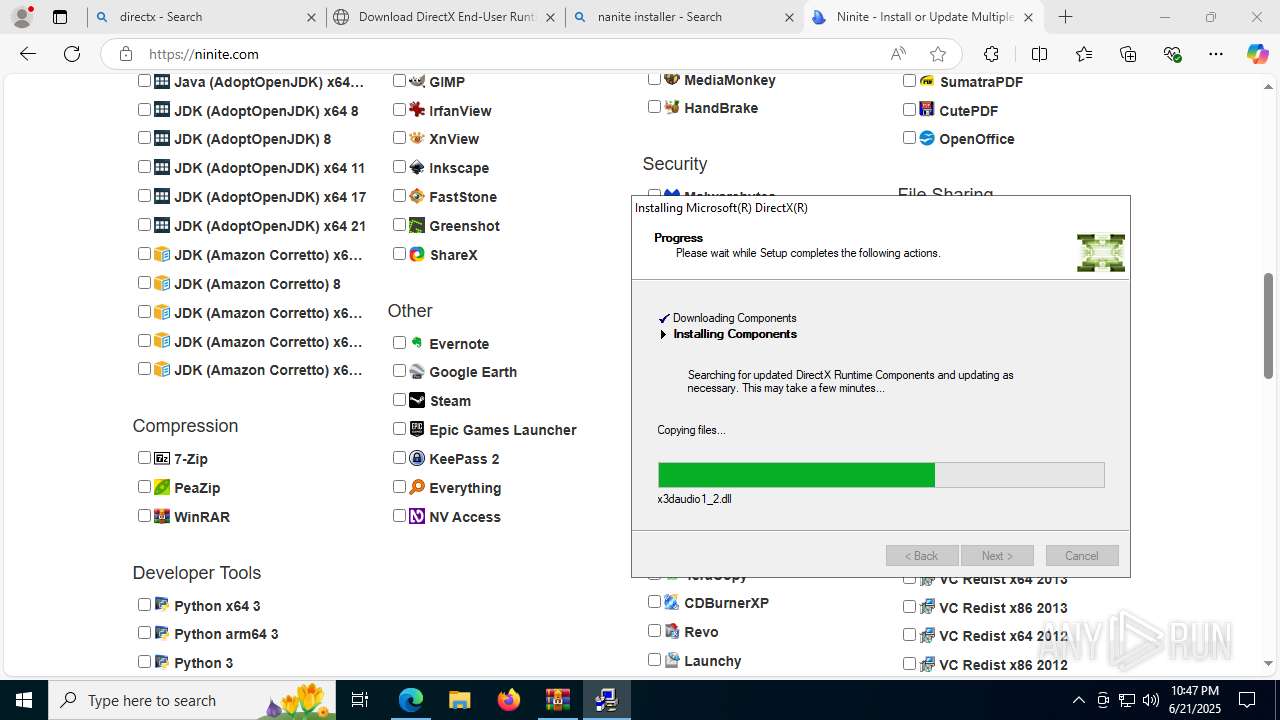The height and width of the screenshot is (720, 1280).
Task: Switch to the directx - Search tab
Action: [x=204, y=17]
